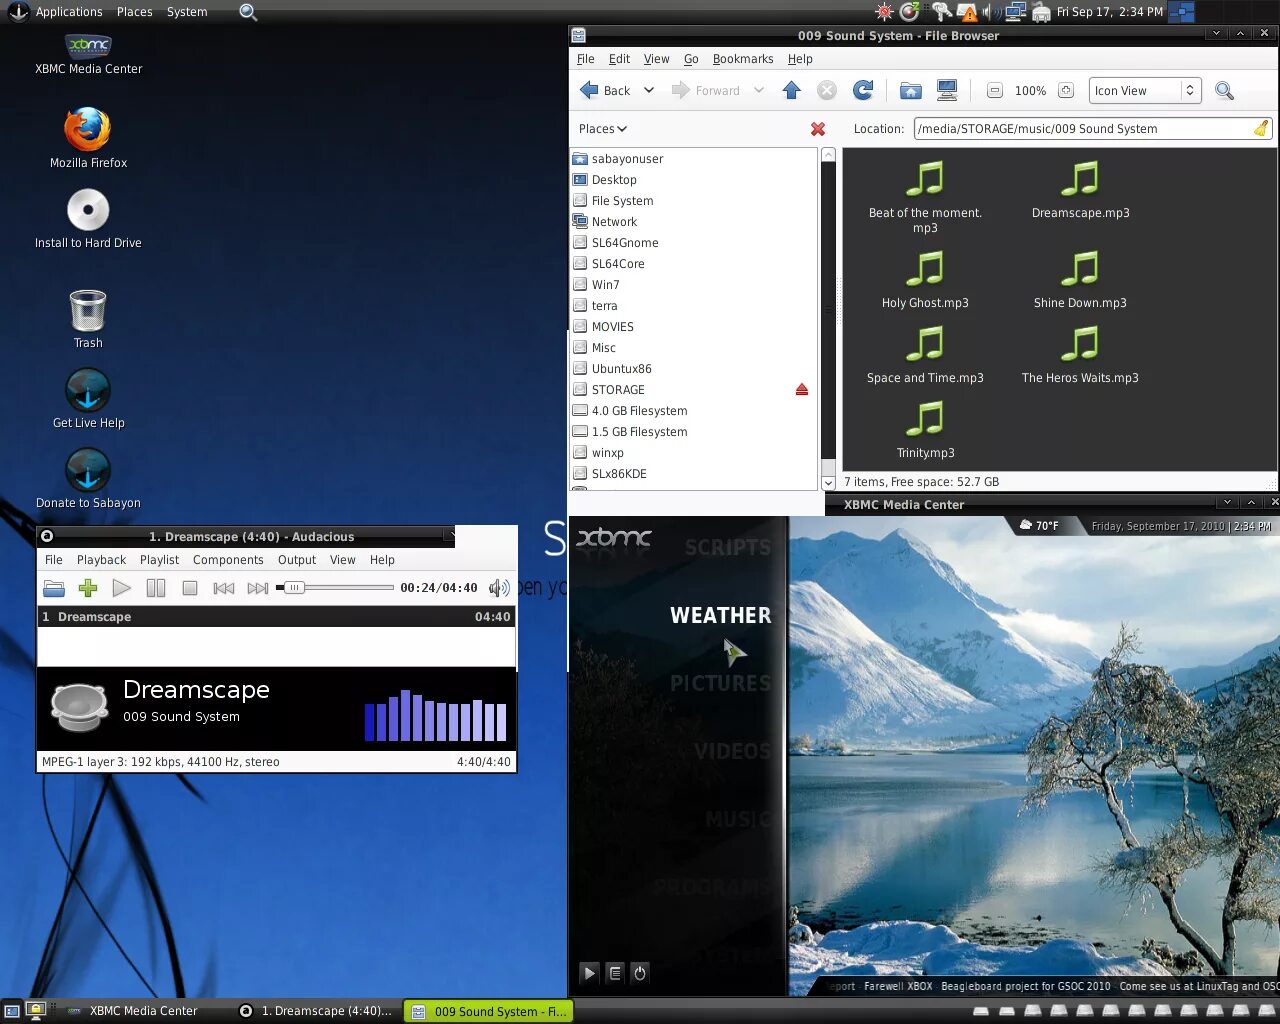Clear location with the broom icon
Screen dimensions: 1280x1024
1261,128
